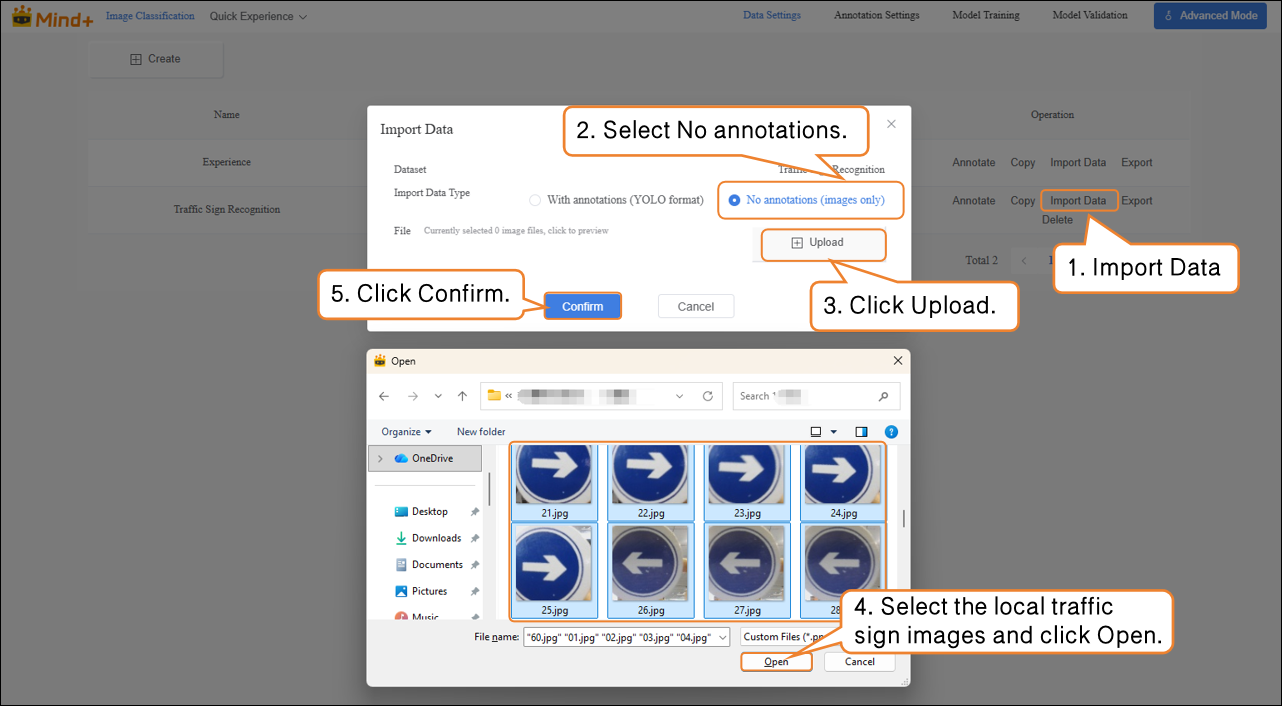The image size is (1282, 707).
Task: Click the OneDrive cloud icon in sidebar
Action: pyautogui.click(x=401, y=458)
